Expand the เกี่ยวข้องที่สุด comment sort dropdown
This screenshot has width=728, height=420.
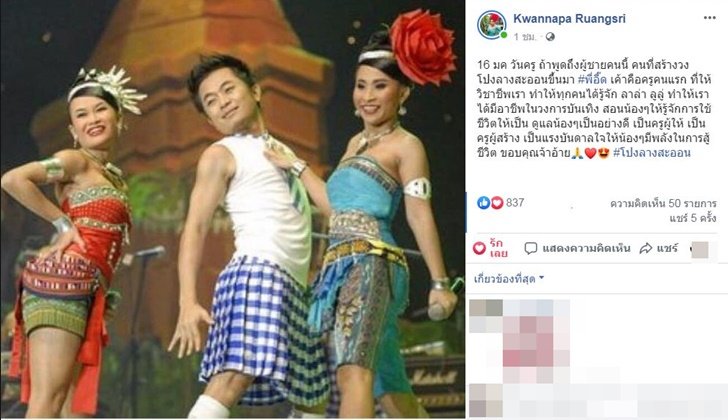pos(508,279)
